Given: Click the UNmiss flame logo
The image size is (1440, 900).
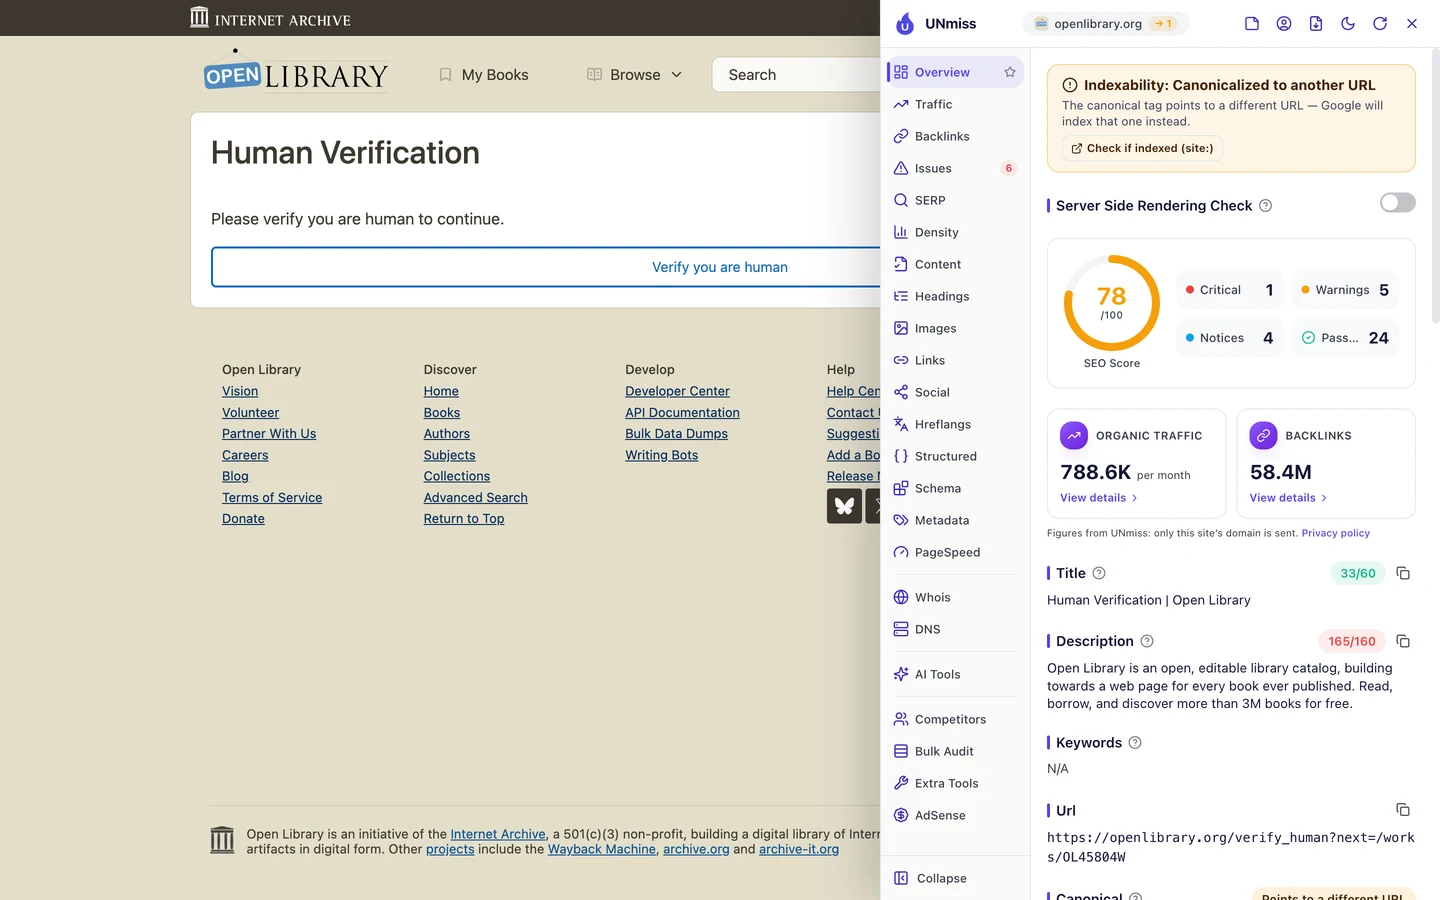Looking at the screenshot, I should pyautogui.click(x=905, y=24).
